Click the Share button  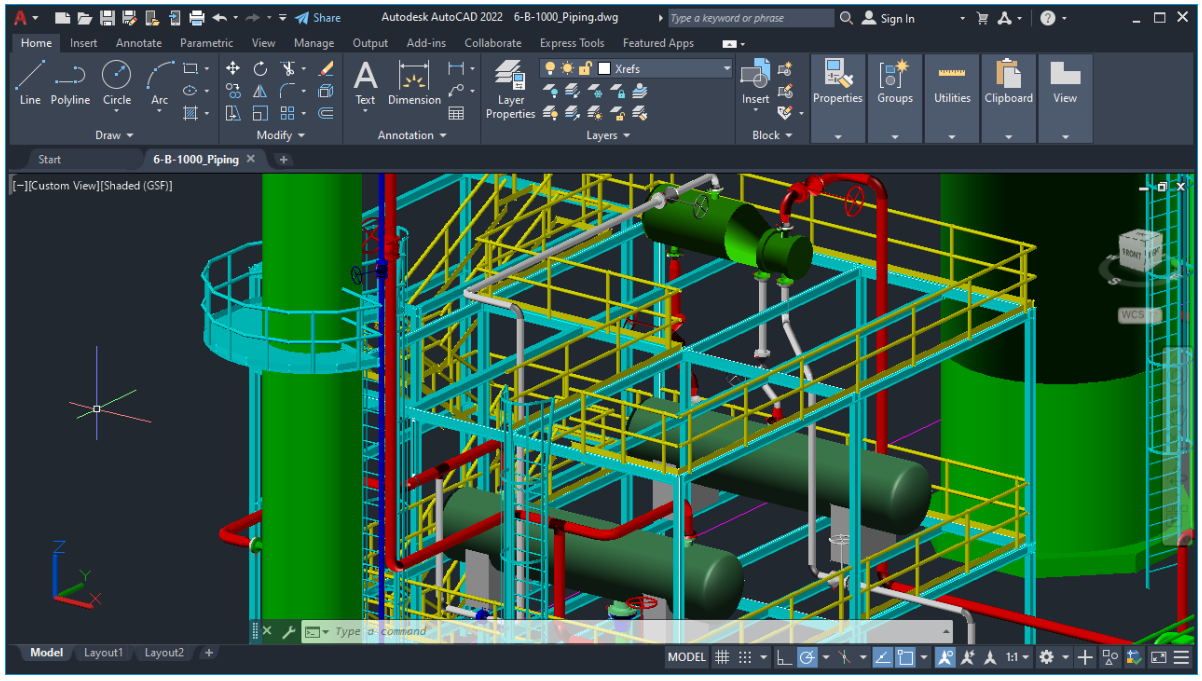pos(317,18)
